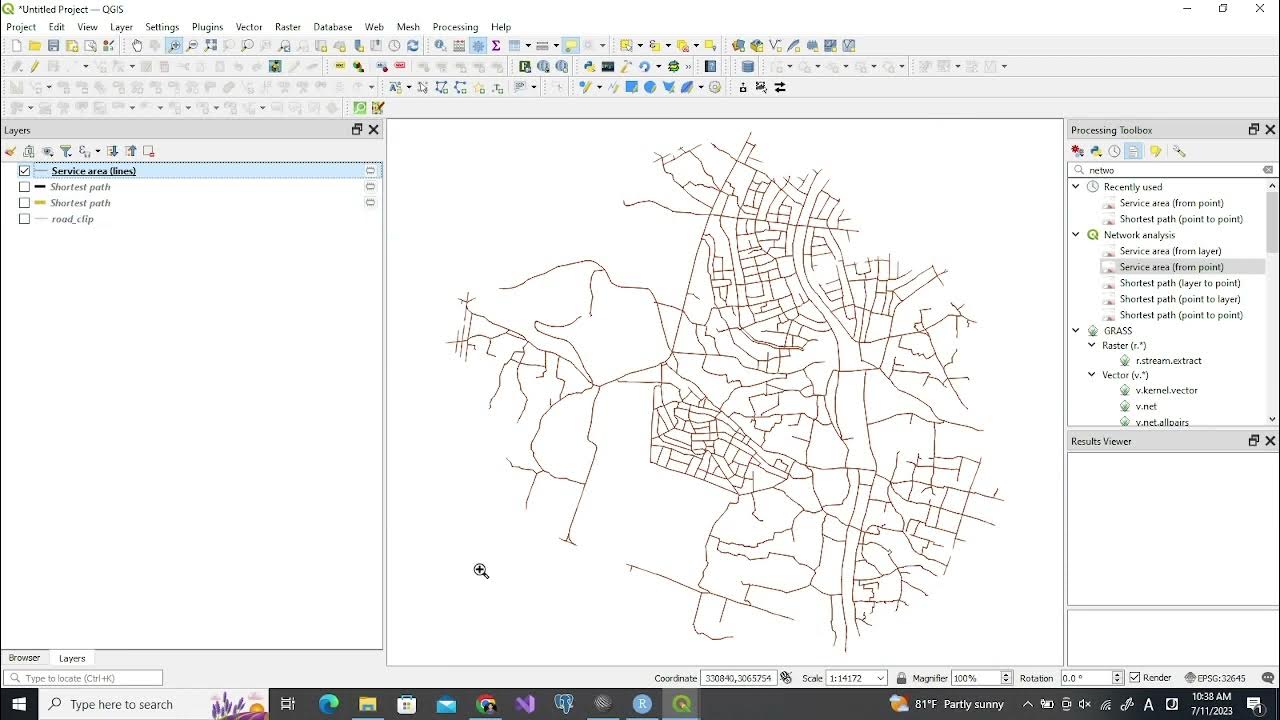Clear the toolbox search field
This screenshot has width=1280, height=720.
1268,170
